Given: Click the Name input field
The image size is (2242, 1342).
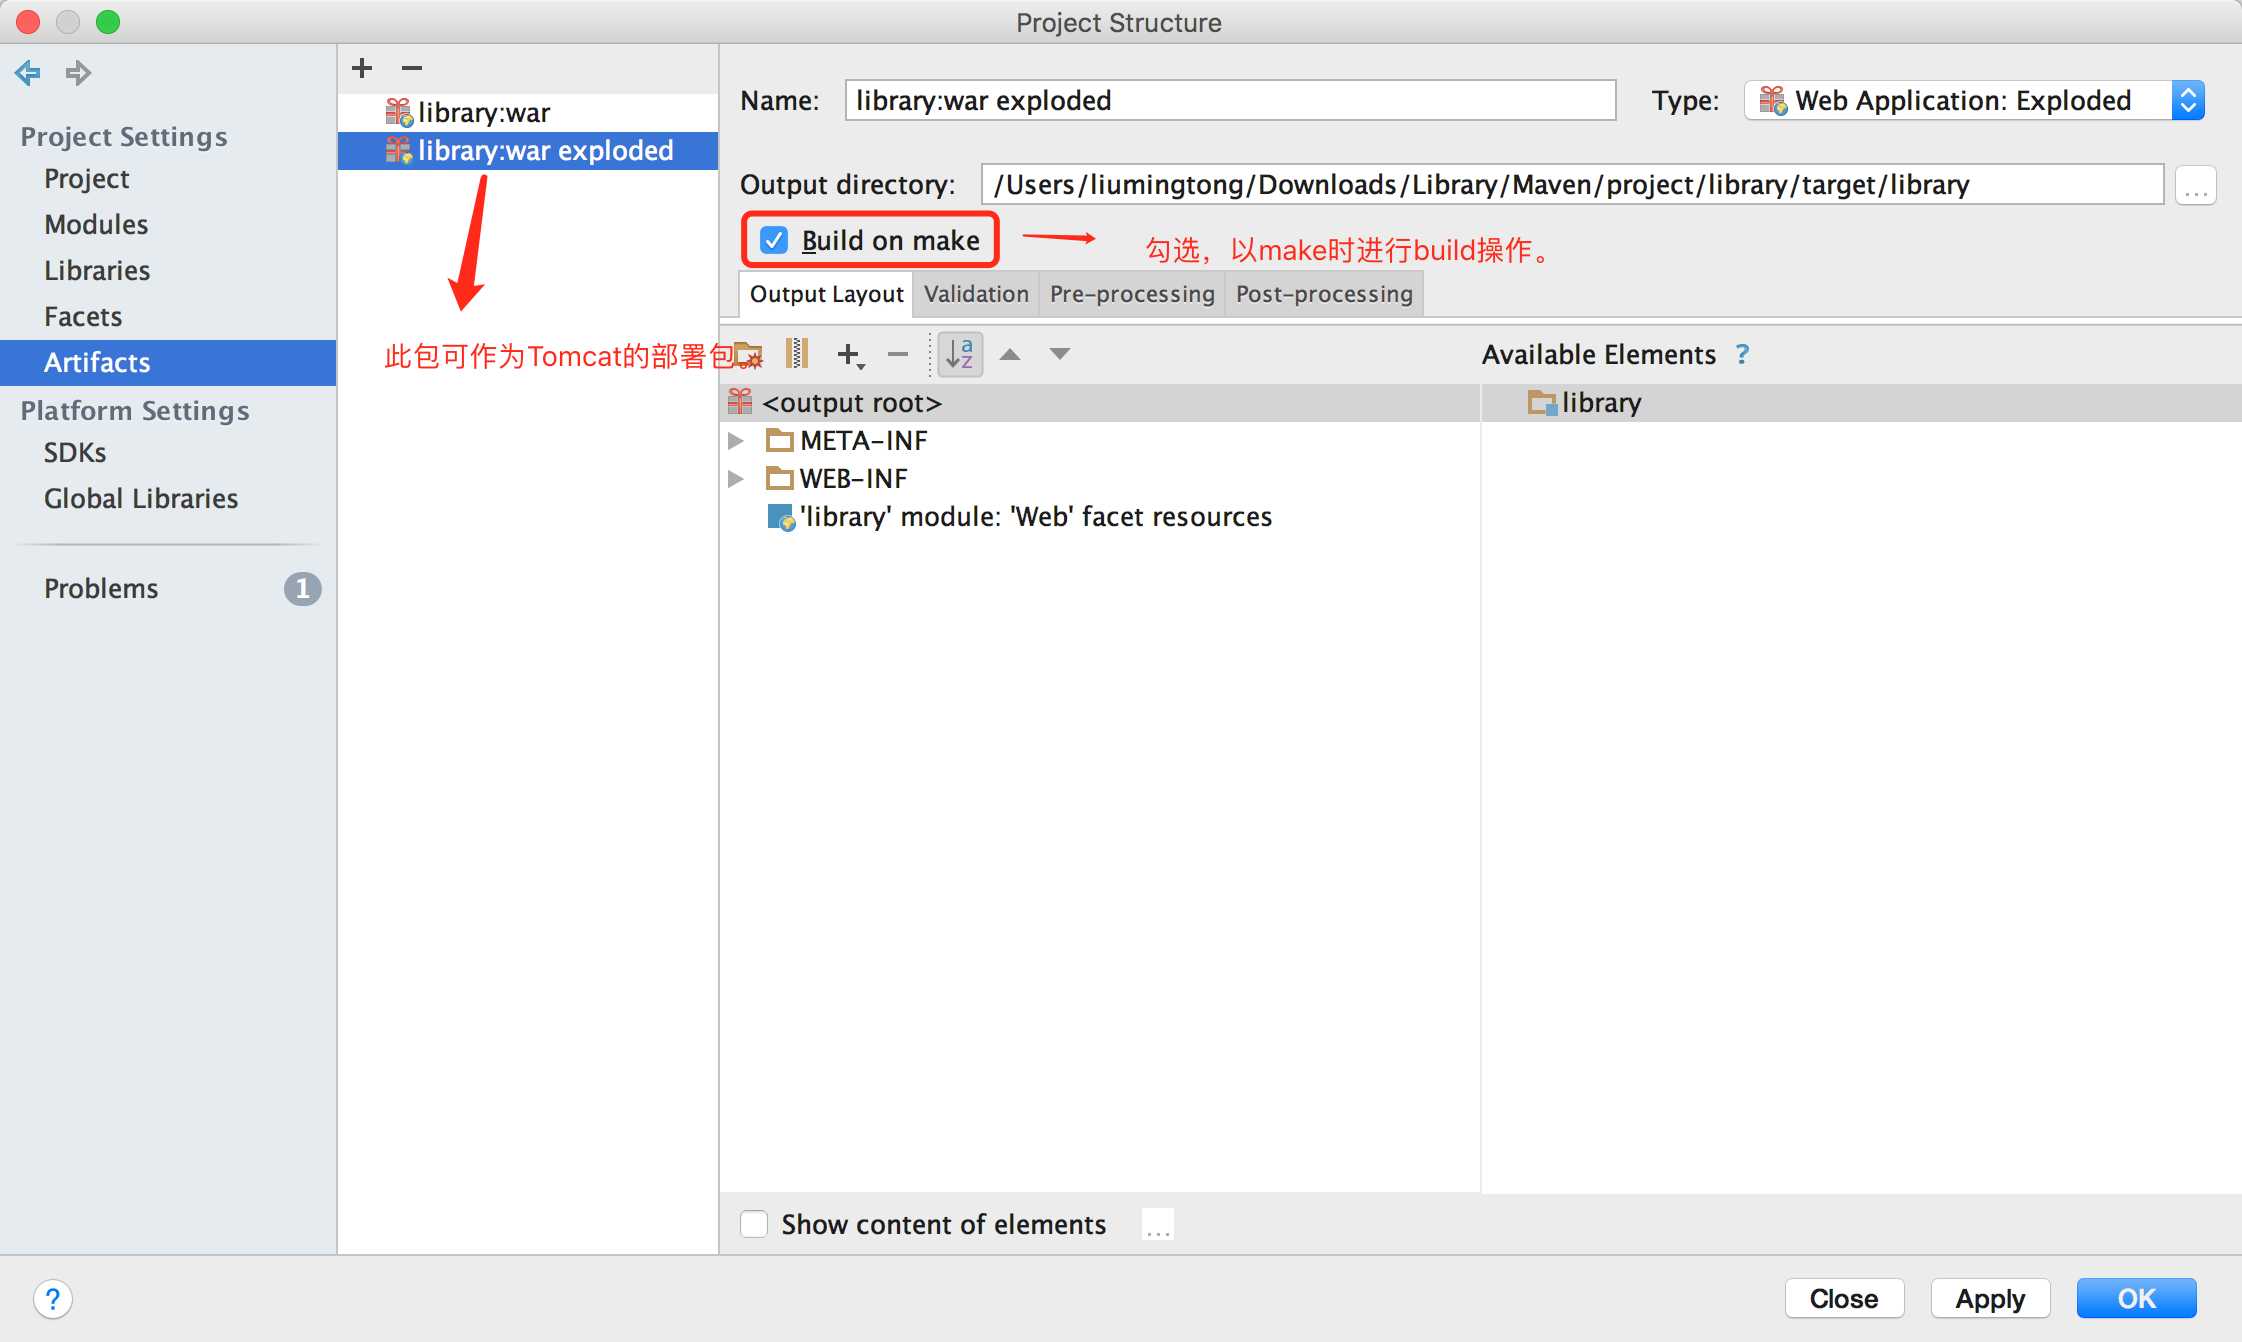Looking at the screenshot, I should (x=1230, y=100).
